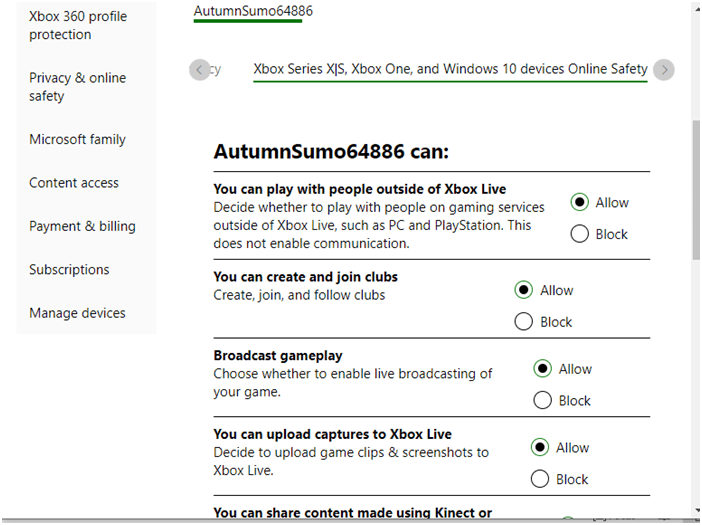Block uploading captures to Xbox Live

tap(539, 479)
